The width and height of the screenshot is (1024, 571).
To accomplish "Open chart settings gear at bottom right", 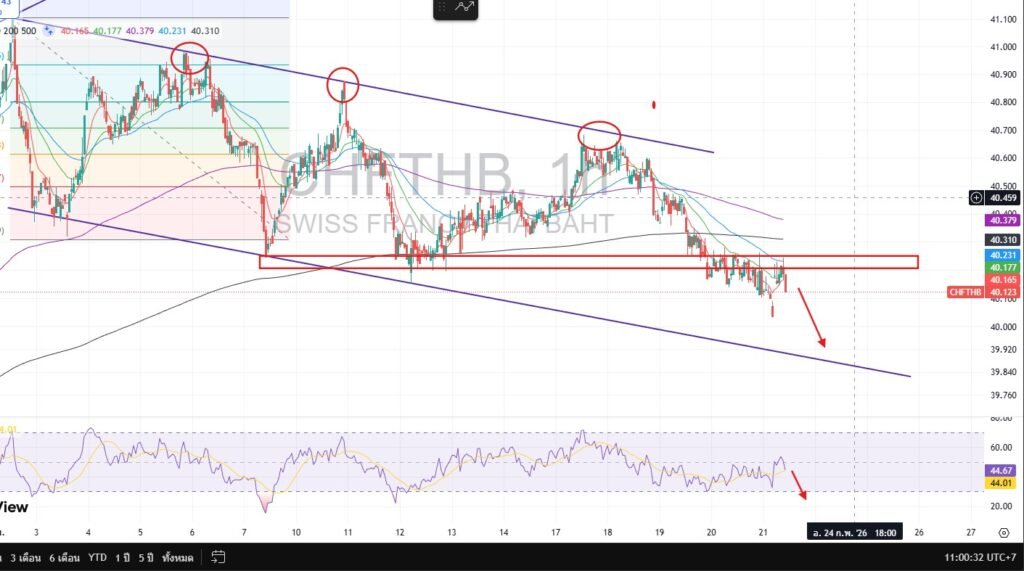I will coord(1003,532).
